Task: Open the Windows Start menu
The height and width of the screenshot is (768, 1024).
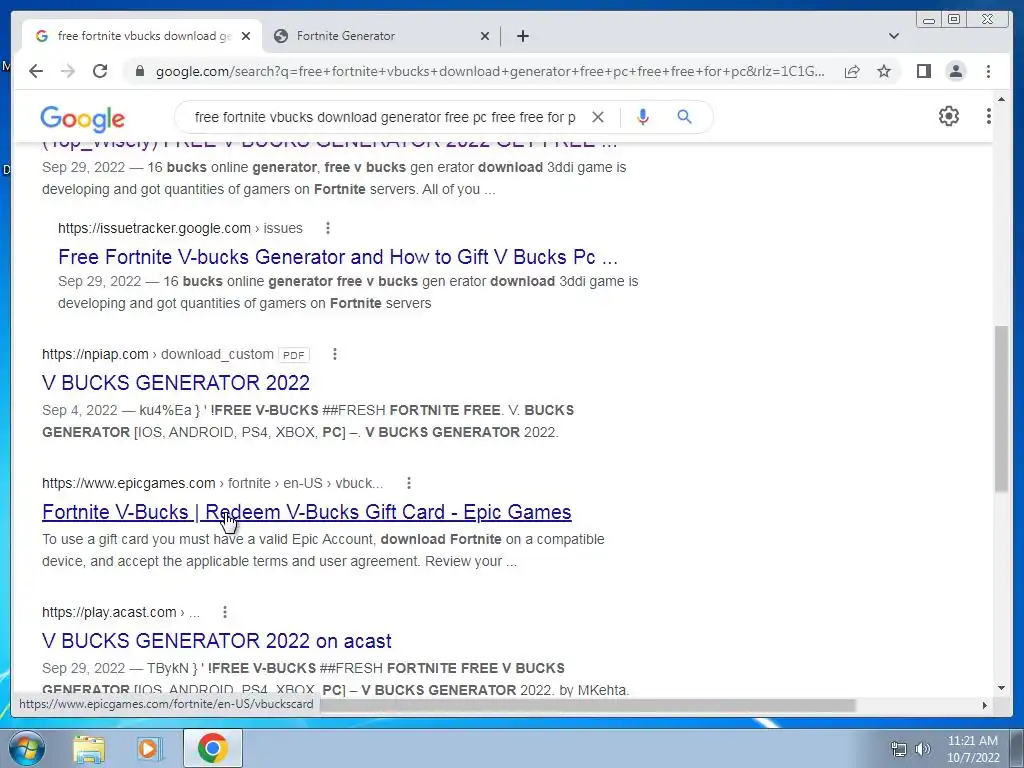Action: click(x=26, y=748)
